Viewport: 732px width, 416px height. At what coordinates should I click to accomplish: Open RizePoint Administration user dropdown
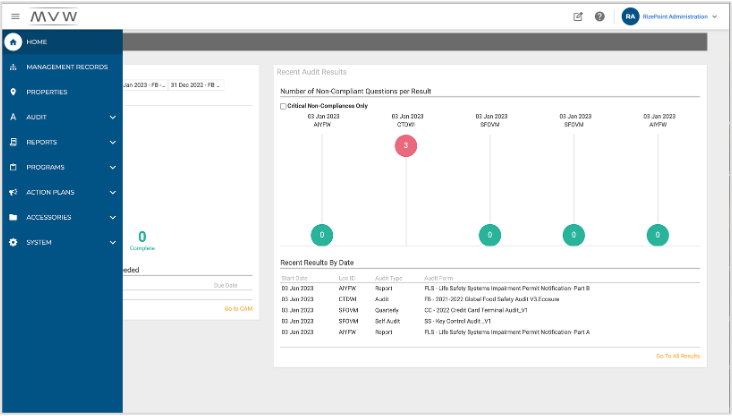point(714,17)
